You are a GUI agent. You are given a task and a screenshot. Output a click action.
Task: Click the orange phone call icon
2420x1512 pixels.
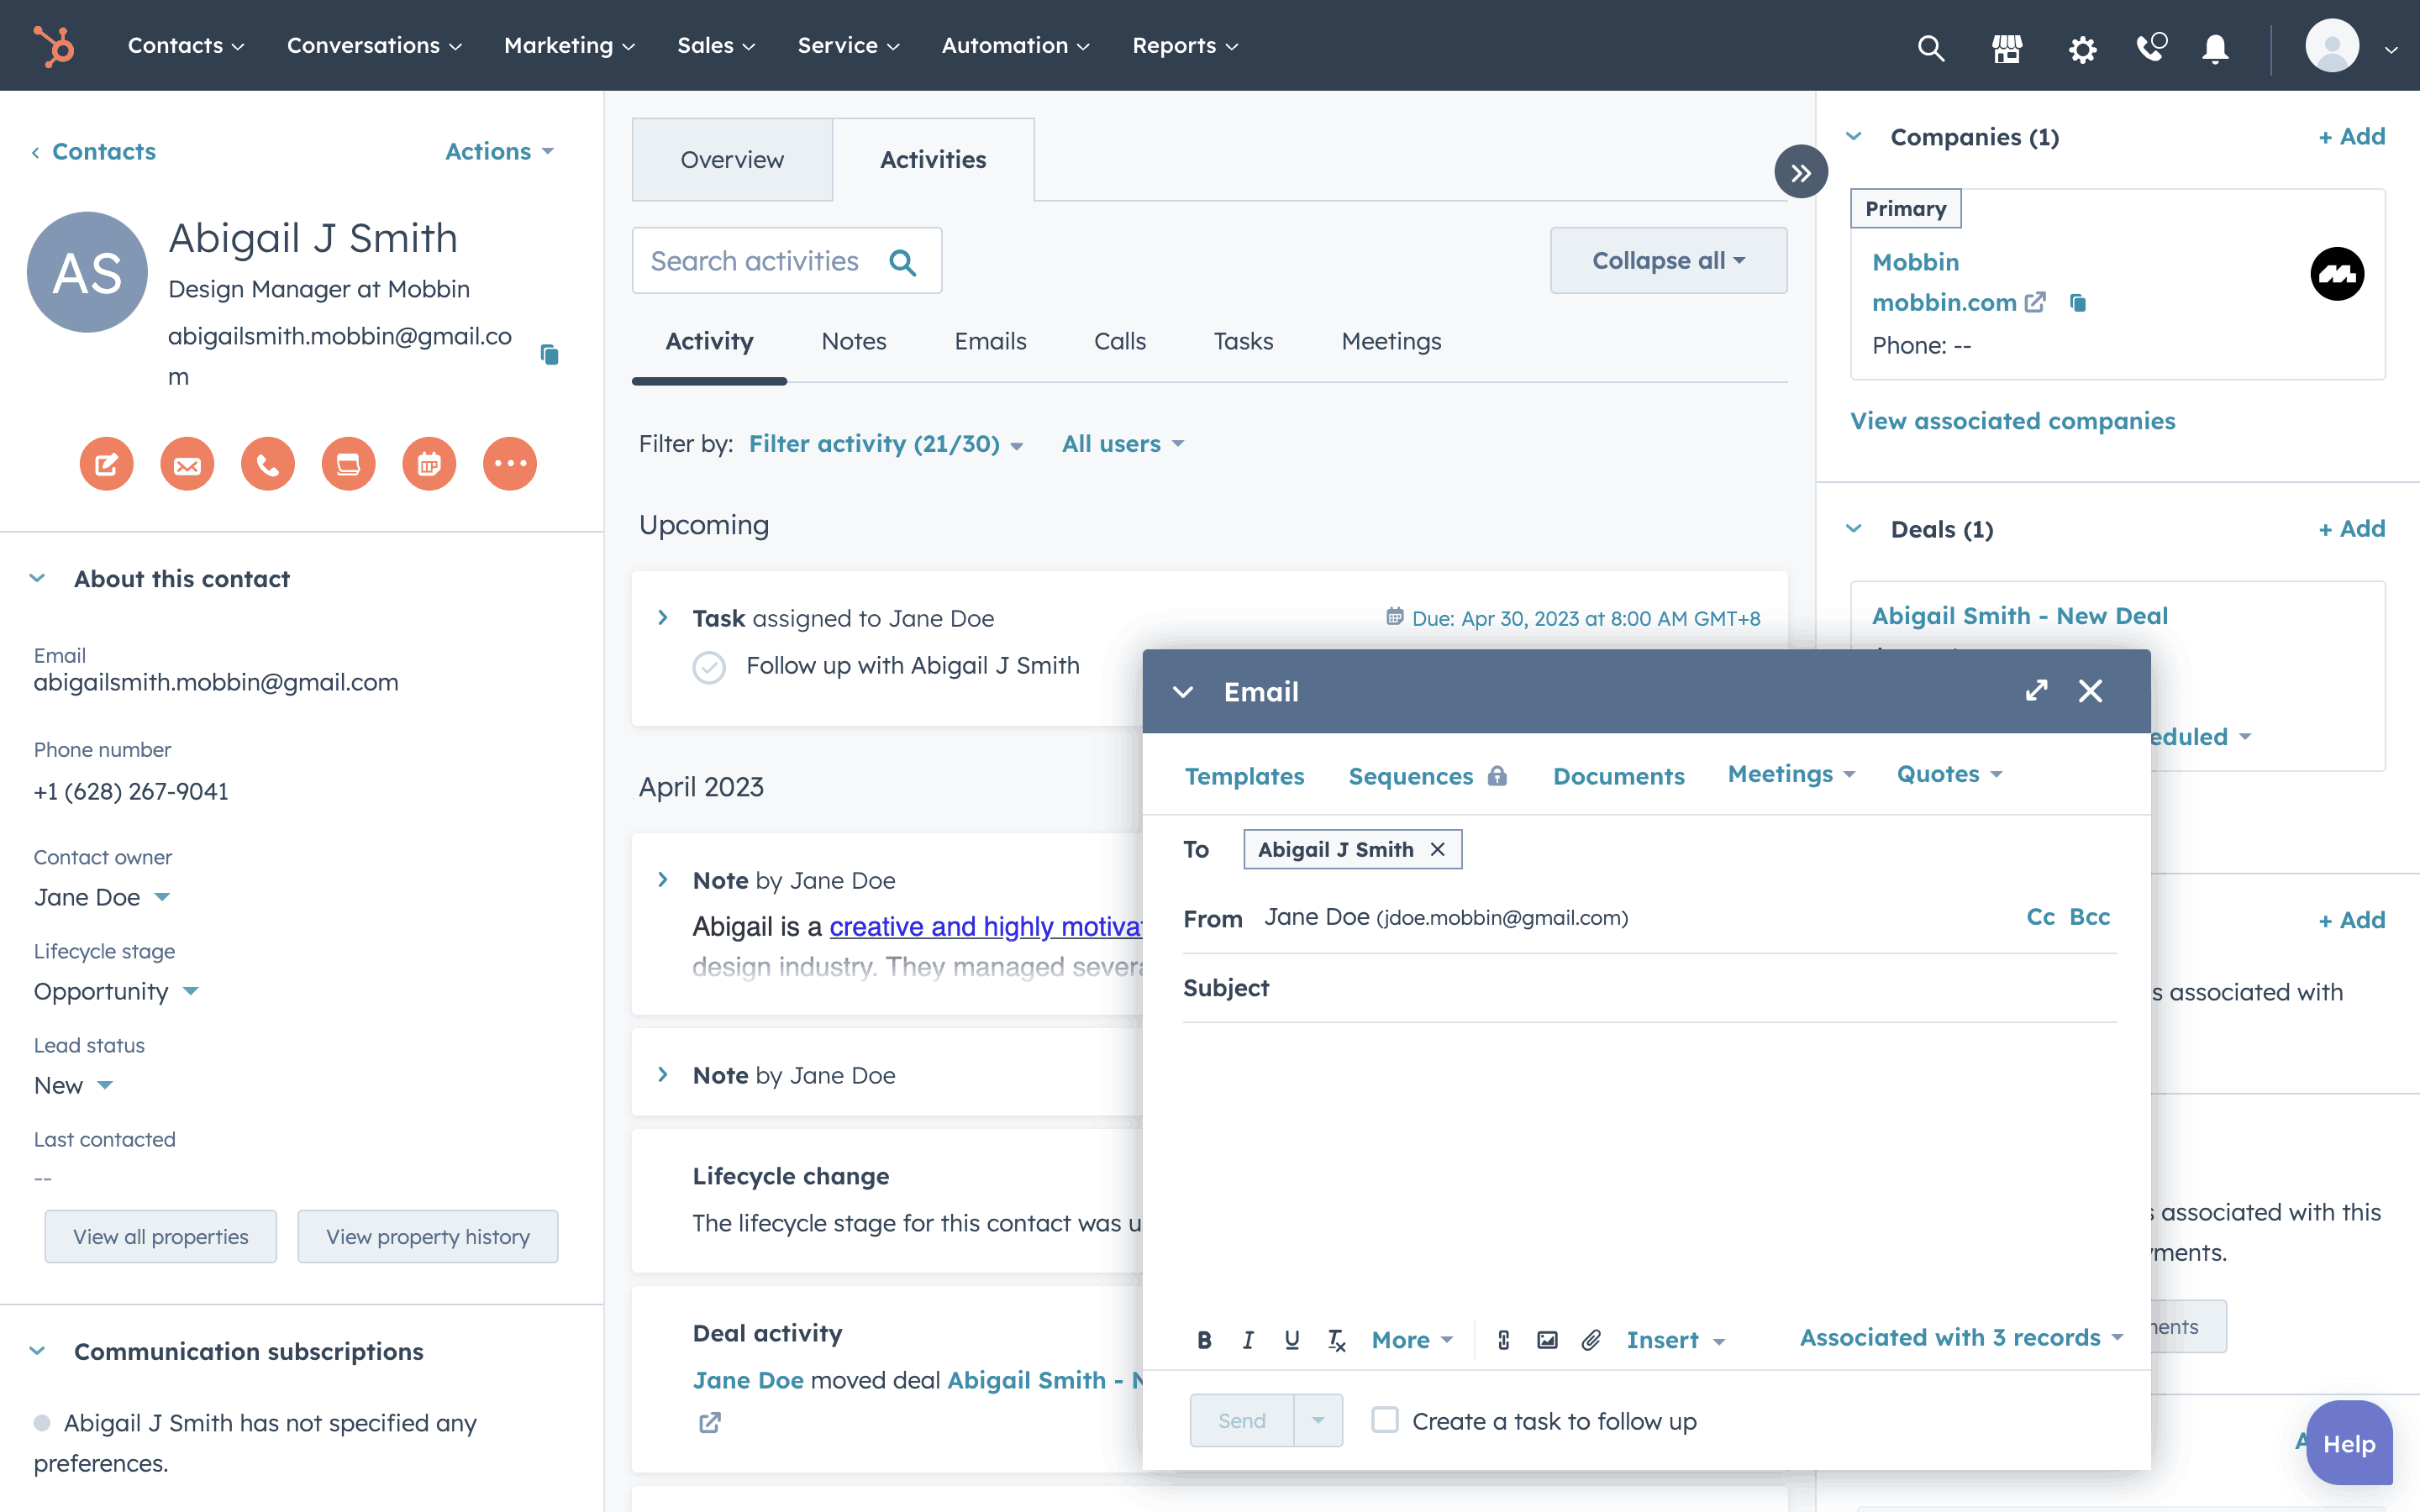(267, 464)
